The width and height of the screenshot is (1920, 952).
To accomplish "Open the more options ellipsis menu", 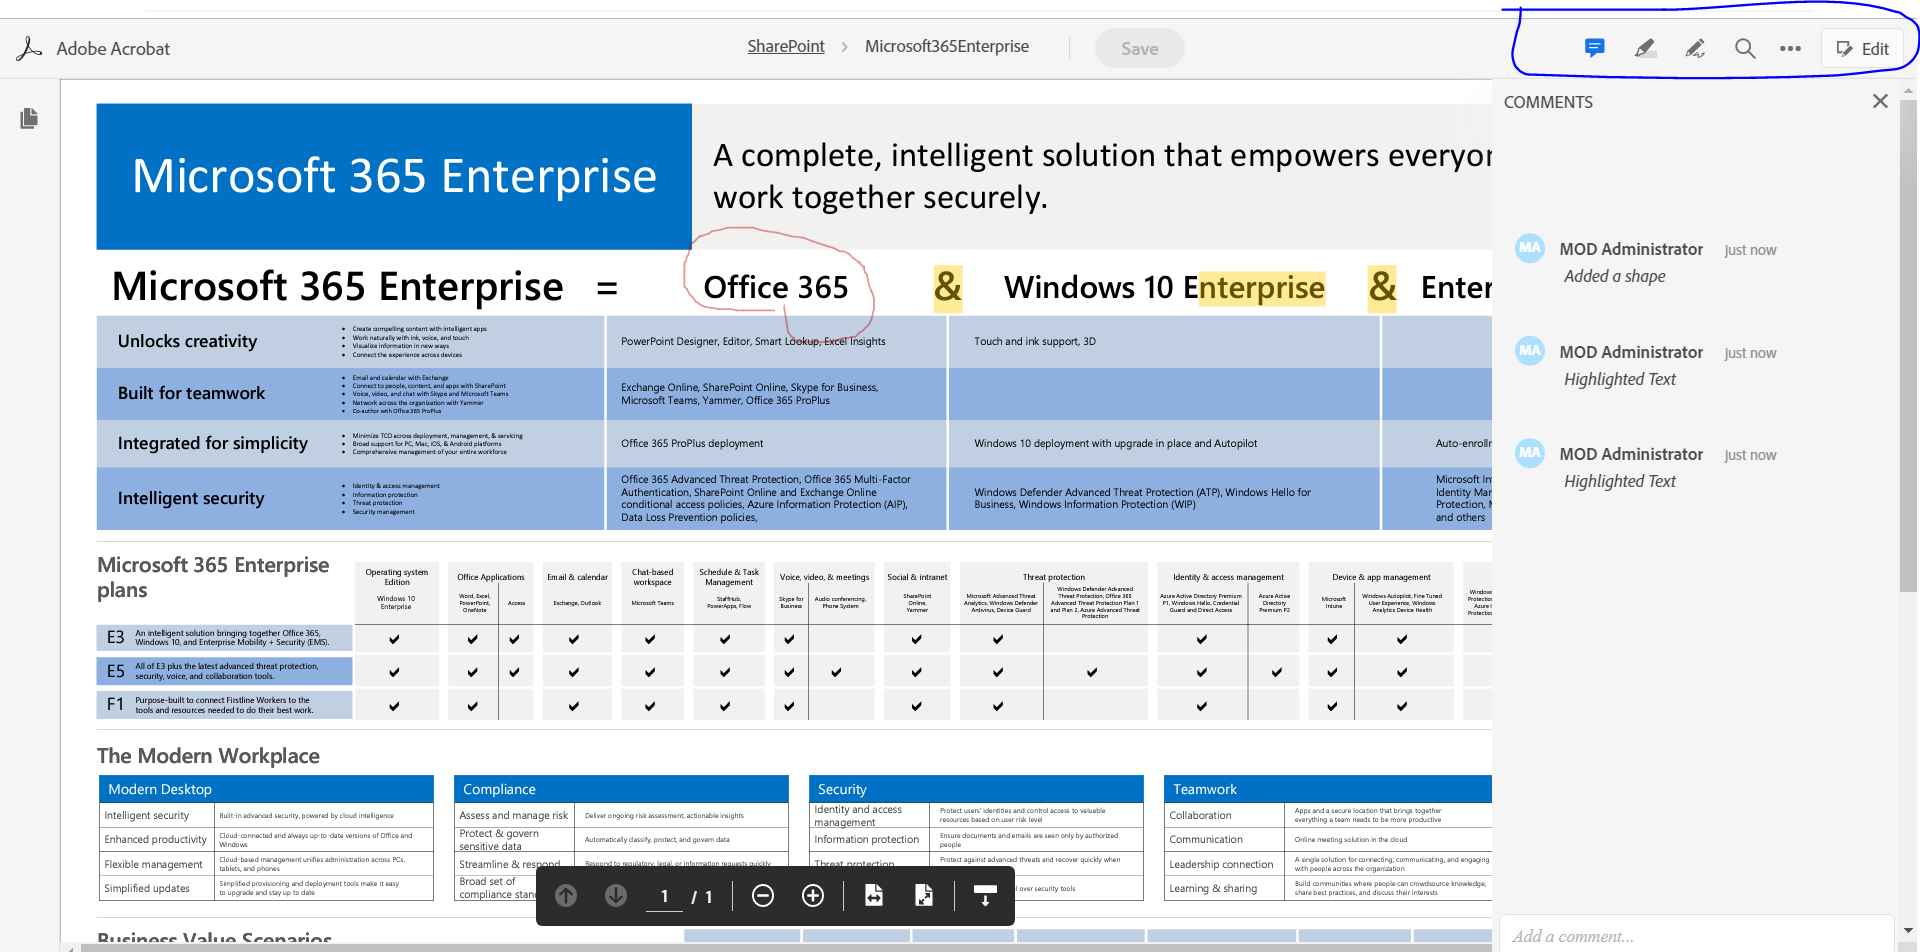I will point(1790,48).
